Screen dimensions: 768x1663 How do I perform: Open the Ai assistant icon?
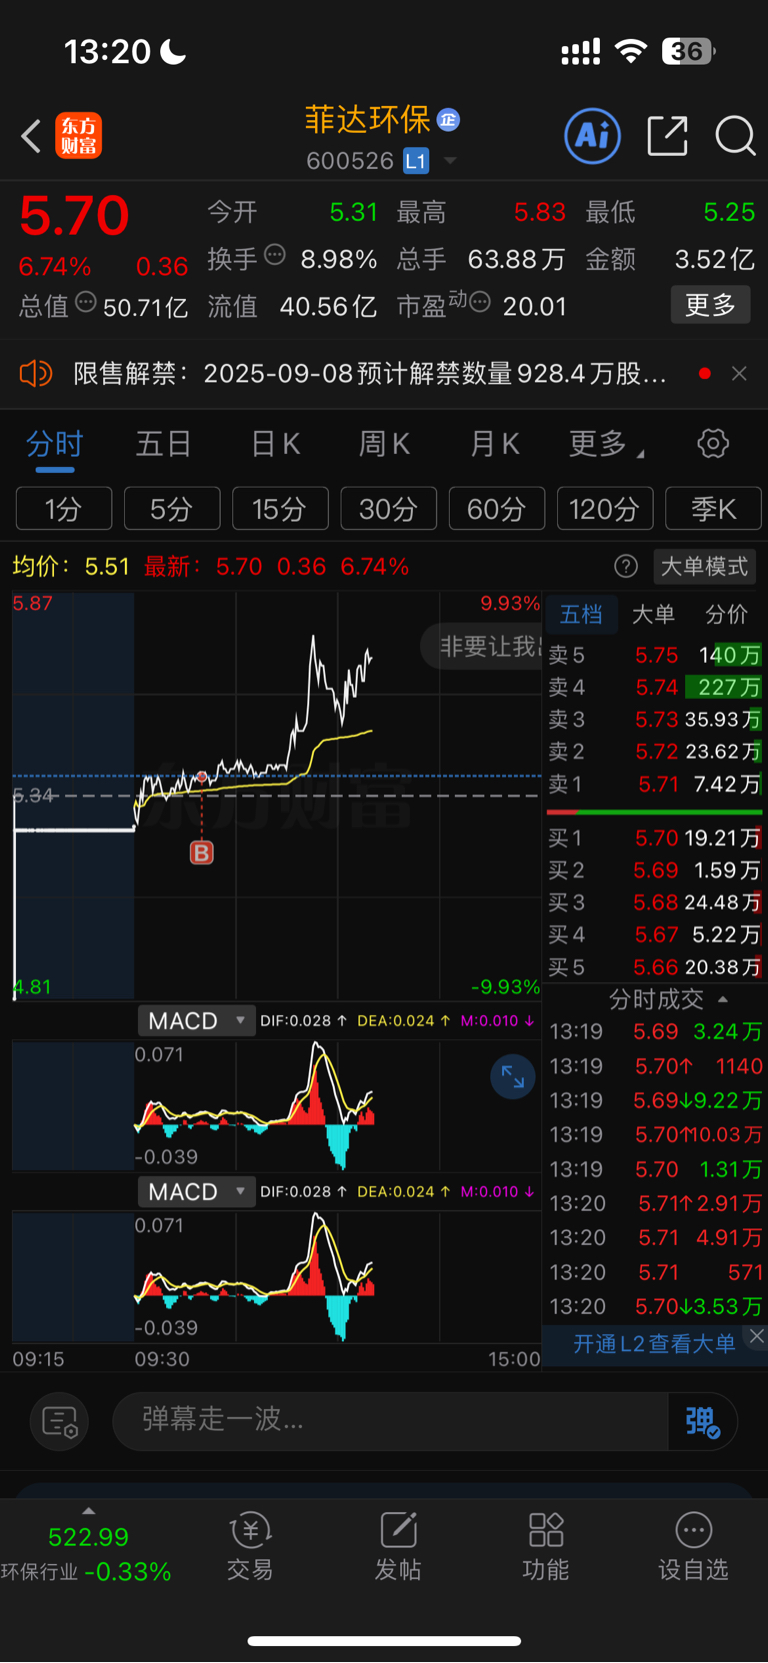click(x=593, y=135)
